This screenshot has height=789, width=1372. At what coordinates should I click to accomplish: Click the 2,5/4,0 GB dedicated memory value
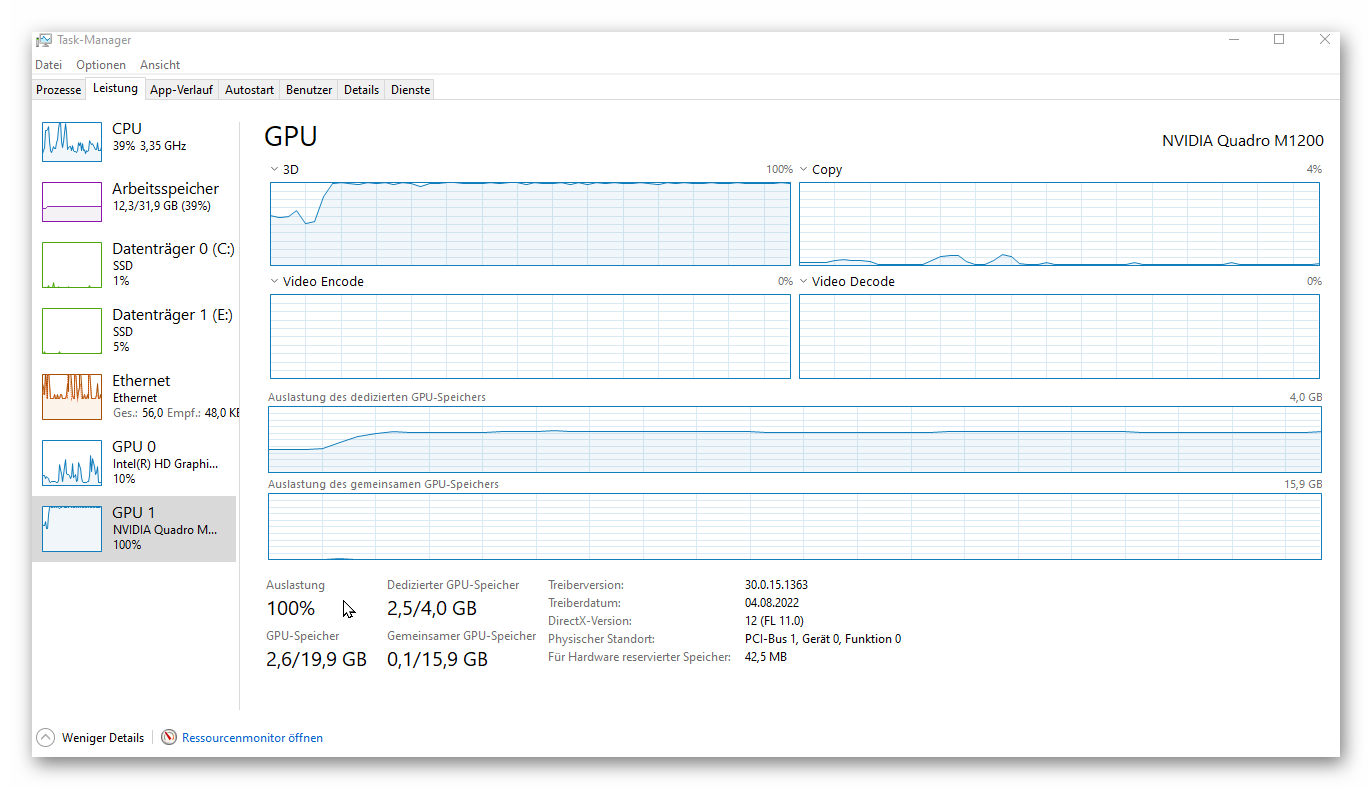[x=432, y=609]
